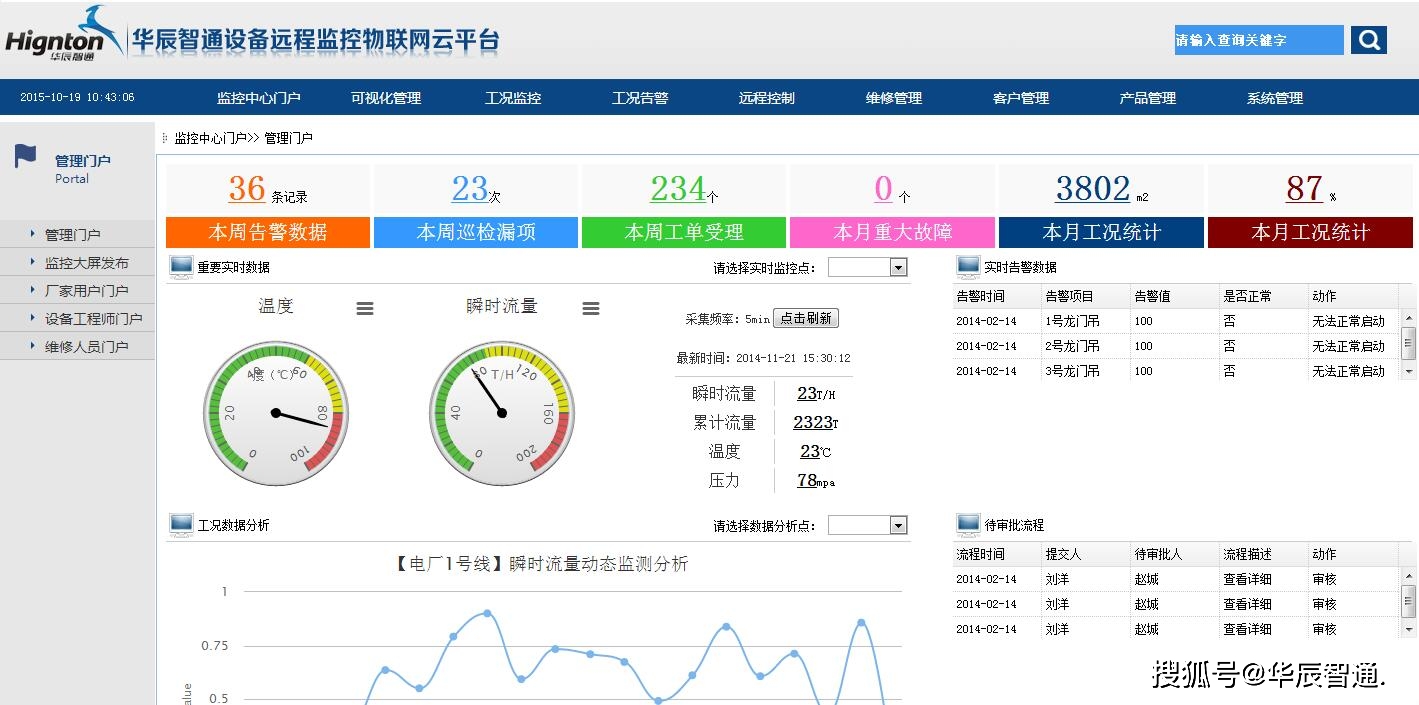Click the 234 work orders link
This screenshot has height=705, width=1419.
678,188
